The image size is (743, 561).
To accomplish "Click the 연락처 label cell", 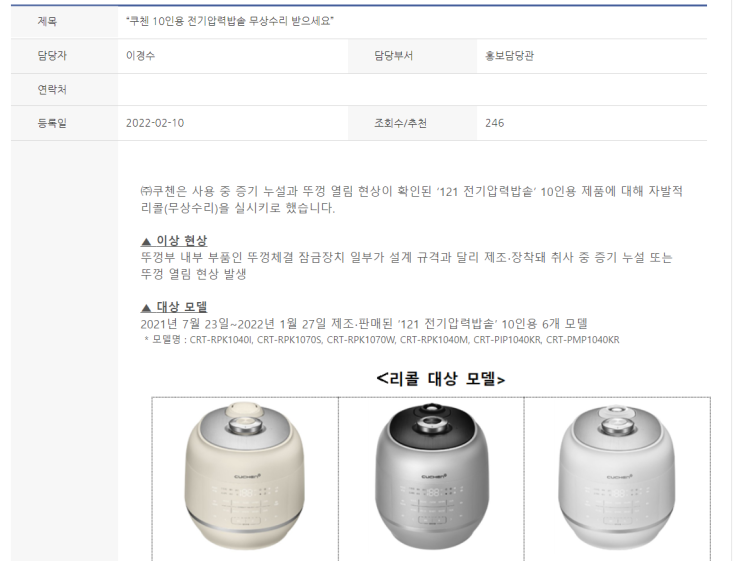I will tap(64, 90).
